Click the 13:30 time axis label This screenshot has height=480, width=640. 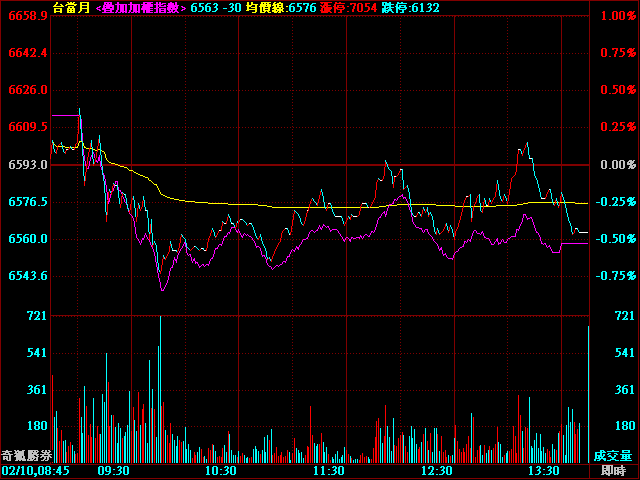[544, 471]
